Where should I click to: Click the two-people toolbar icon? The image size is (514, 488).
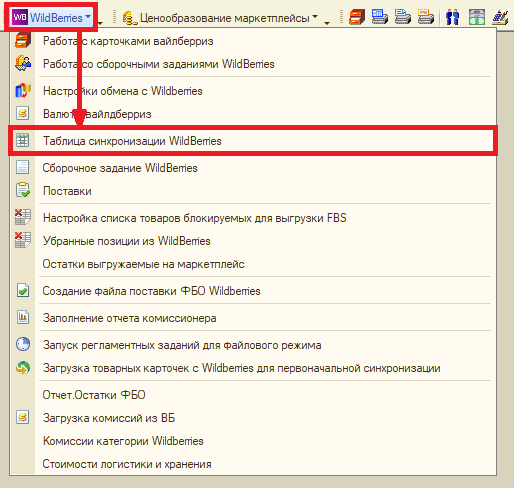[x=452, y=17]
